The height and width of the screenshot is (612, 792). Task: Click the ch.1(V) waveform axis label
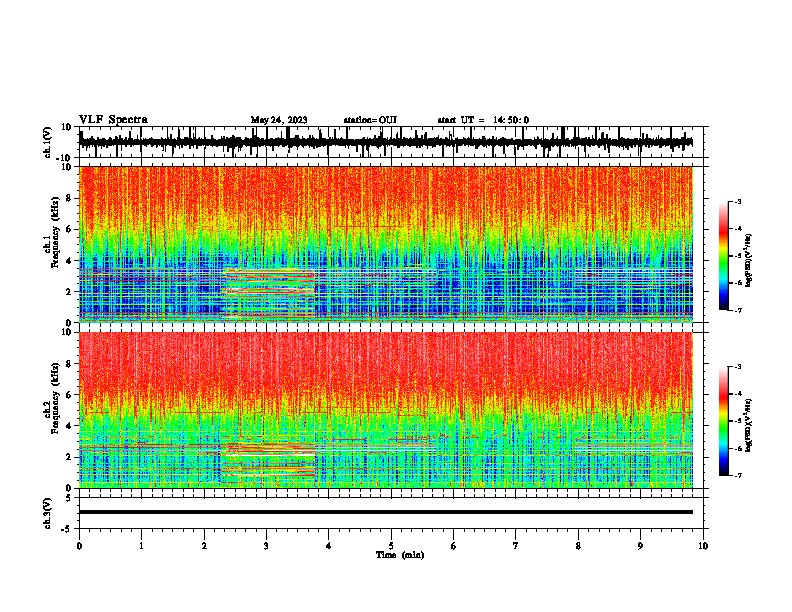point(48,142)
